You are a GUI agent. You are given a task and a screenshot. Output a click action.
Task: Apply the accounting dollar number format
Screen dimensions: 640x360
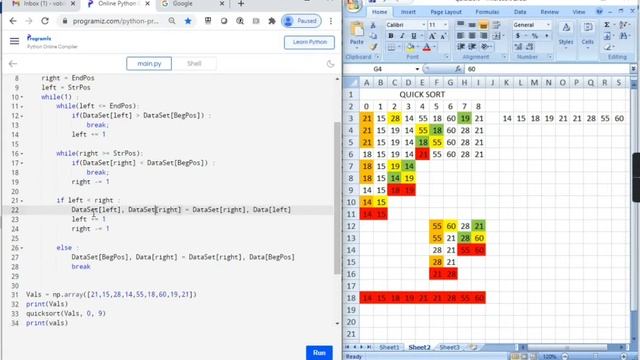518,36
